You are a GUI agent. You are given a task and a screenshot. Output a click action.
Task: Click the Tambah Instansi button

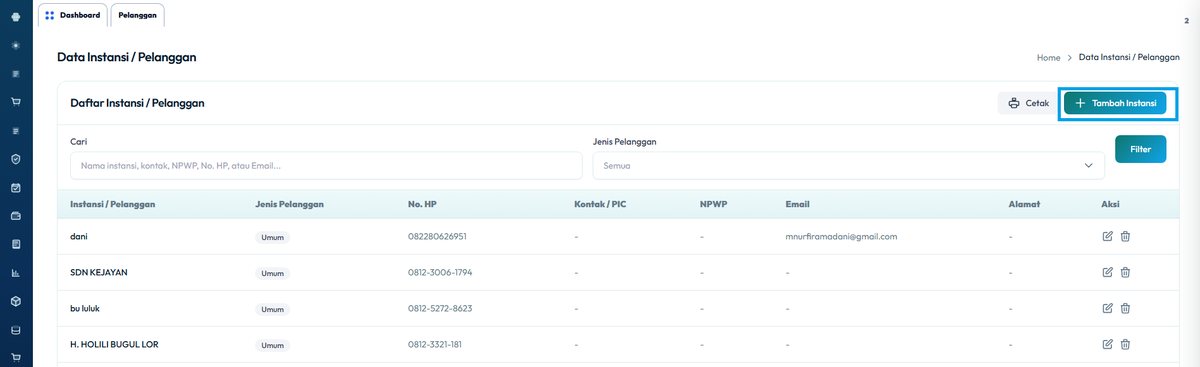coord(1115,103)
